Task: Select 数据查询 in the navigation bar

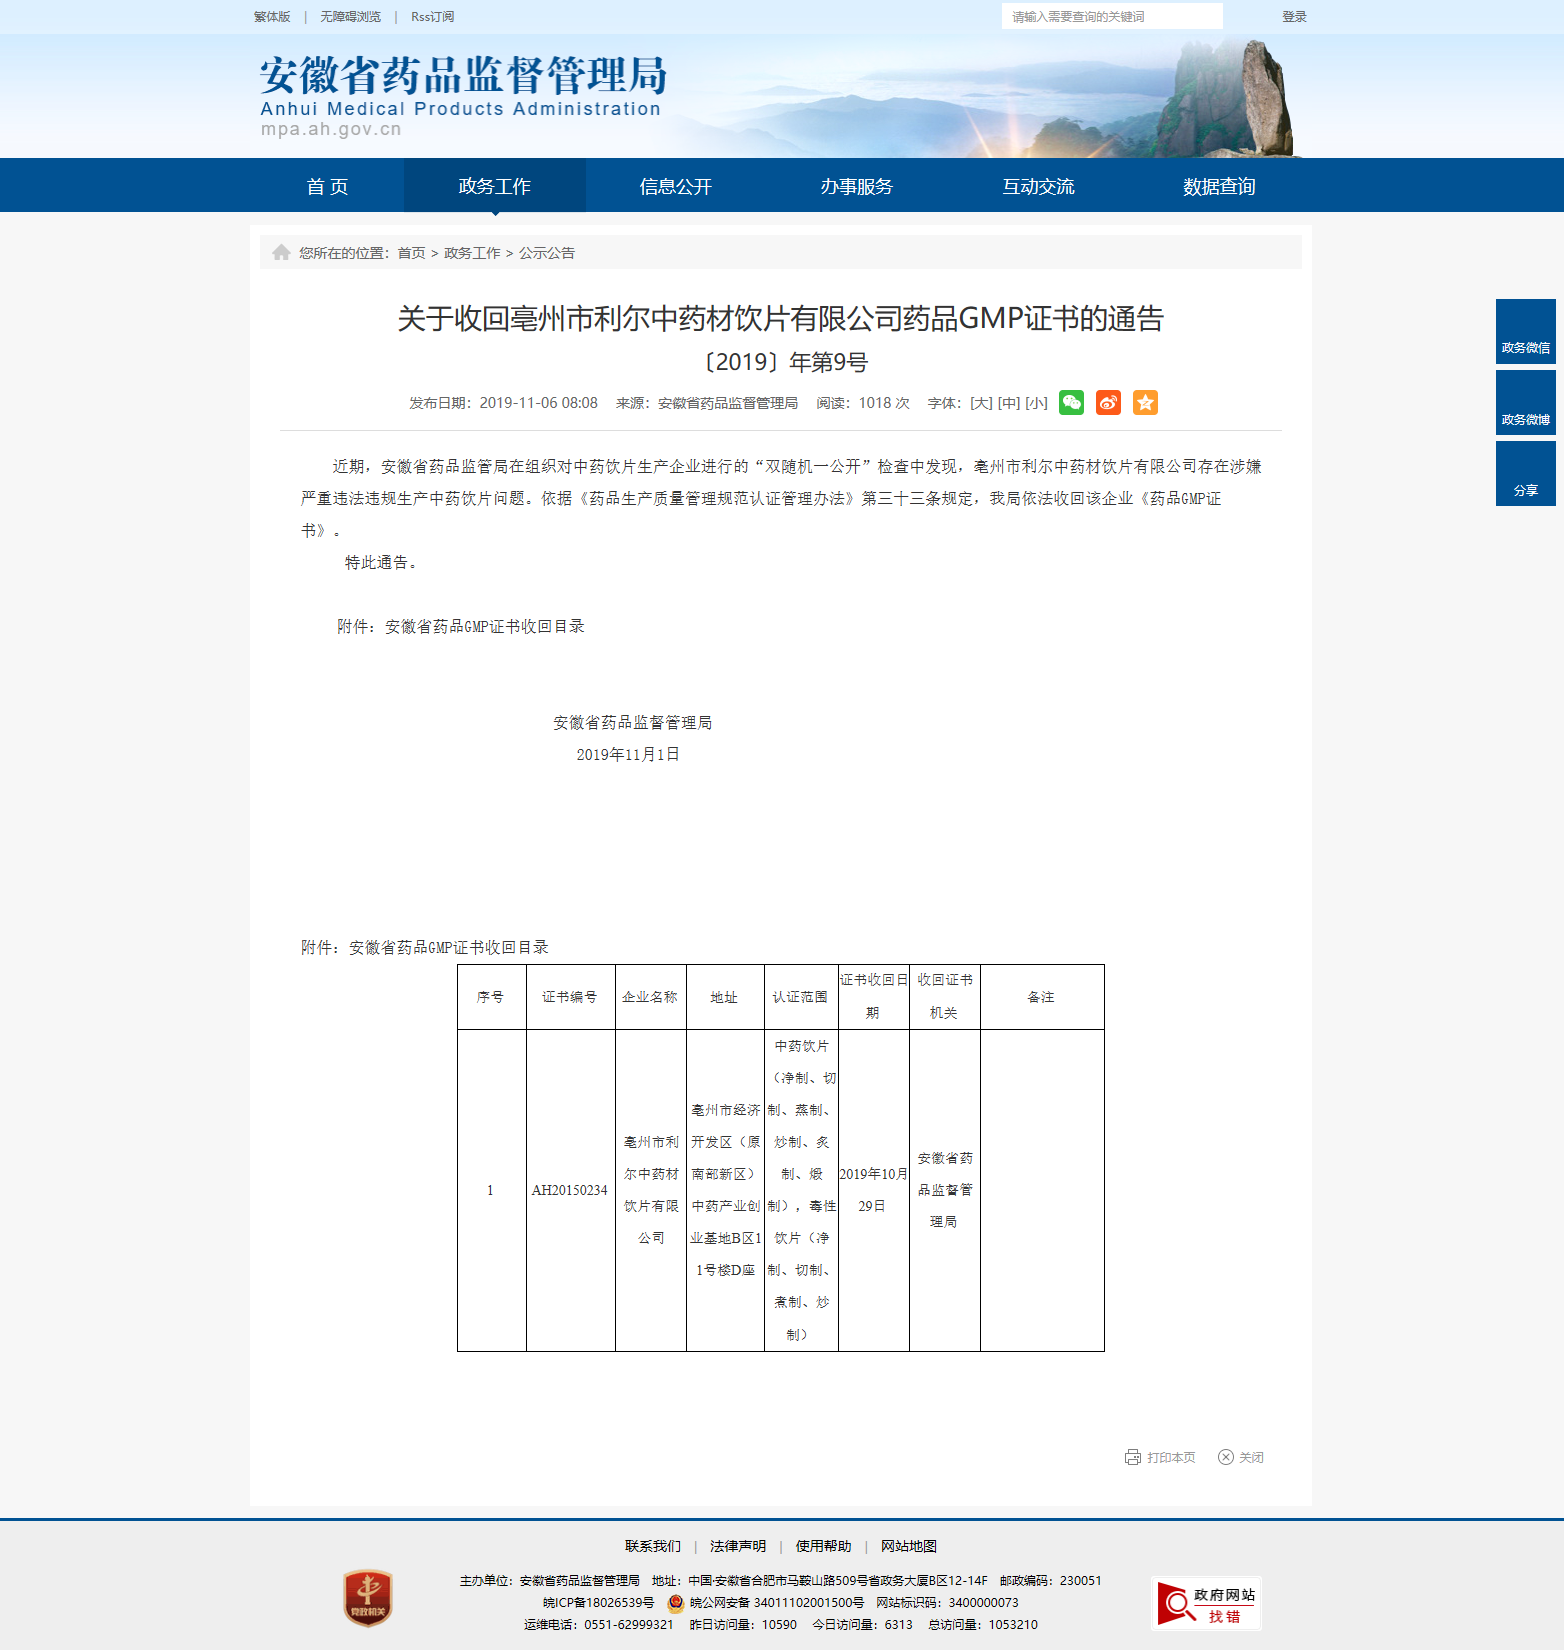Action: [x=1218, y=186]
